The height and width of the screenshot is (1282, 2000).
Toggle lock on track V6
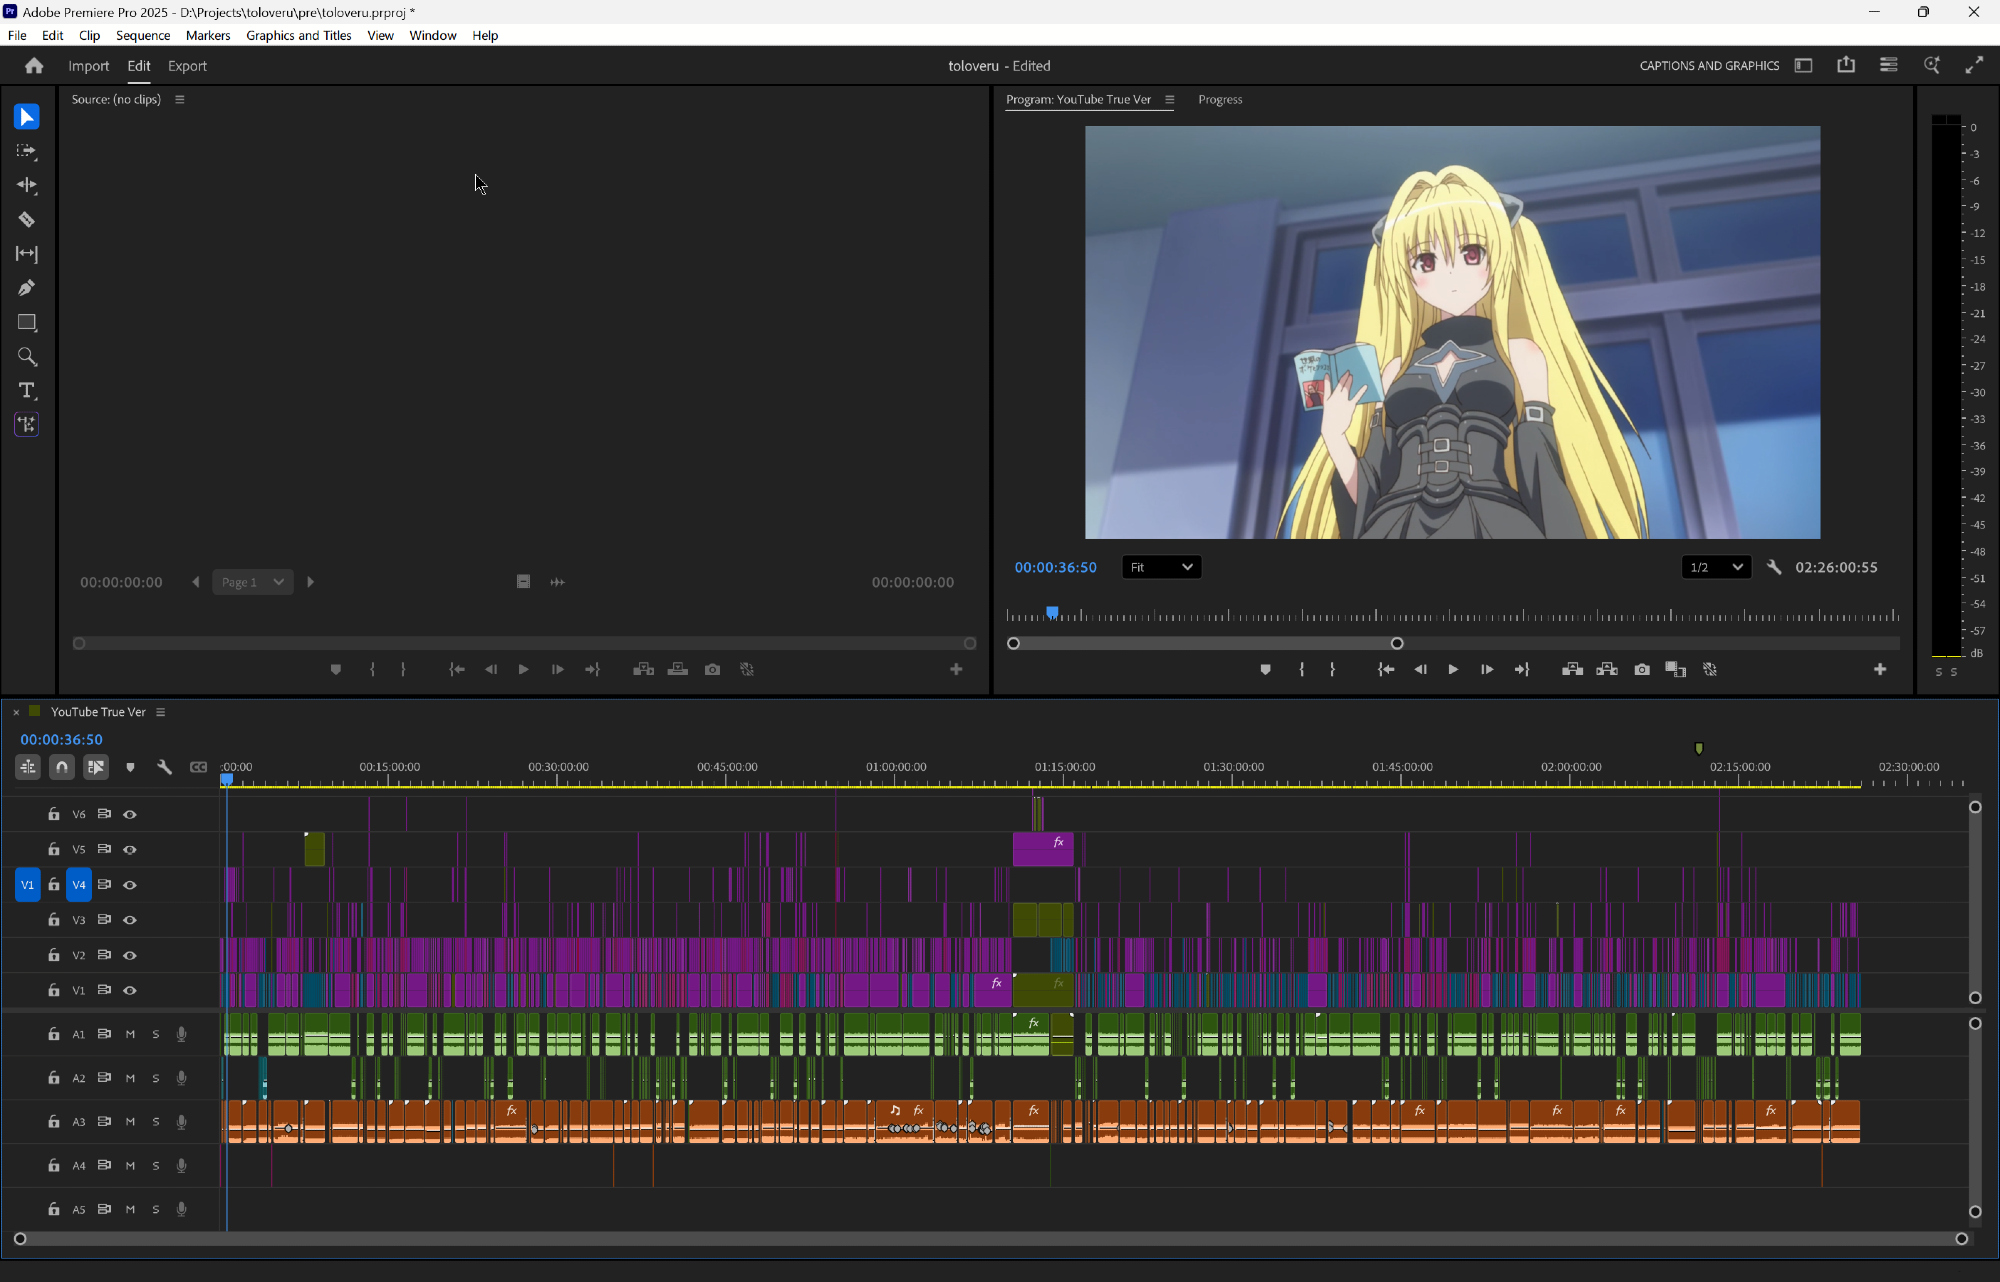[54, 814]
